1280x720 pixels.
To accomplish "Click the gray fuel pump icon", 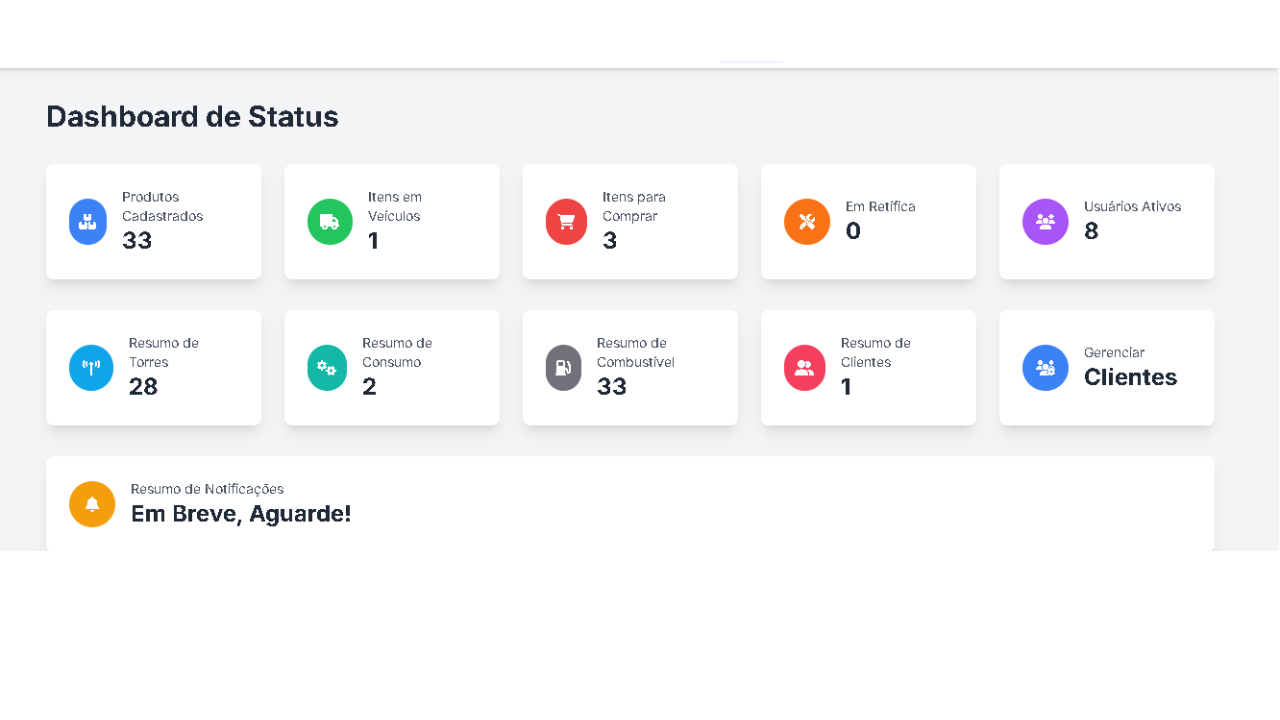I will (563, 368).
